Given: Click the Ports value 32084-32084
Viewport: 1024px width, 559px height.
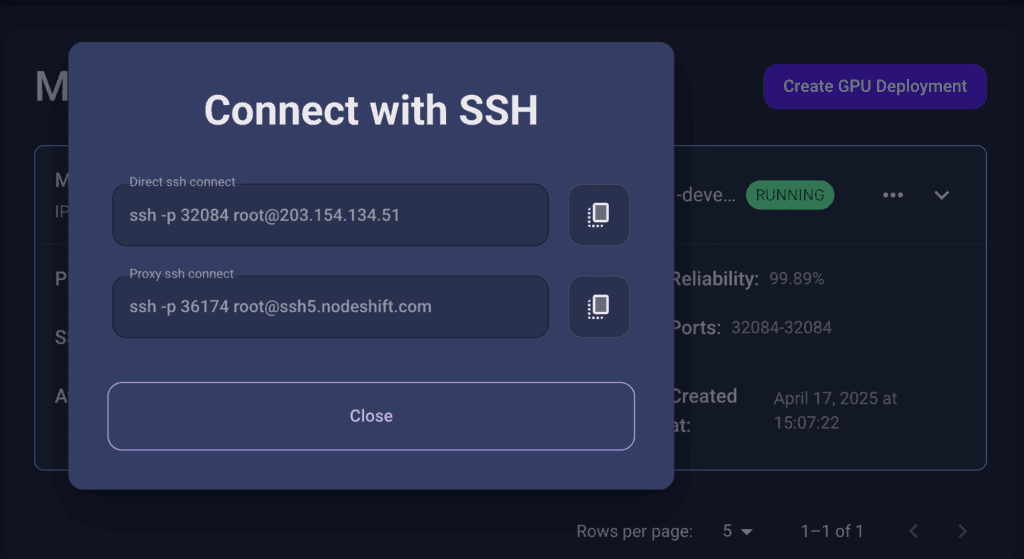Looking at the screenshot, I should pos(781,327).
